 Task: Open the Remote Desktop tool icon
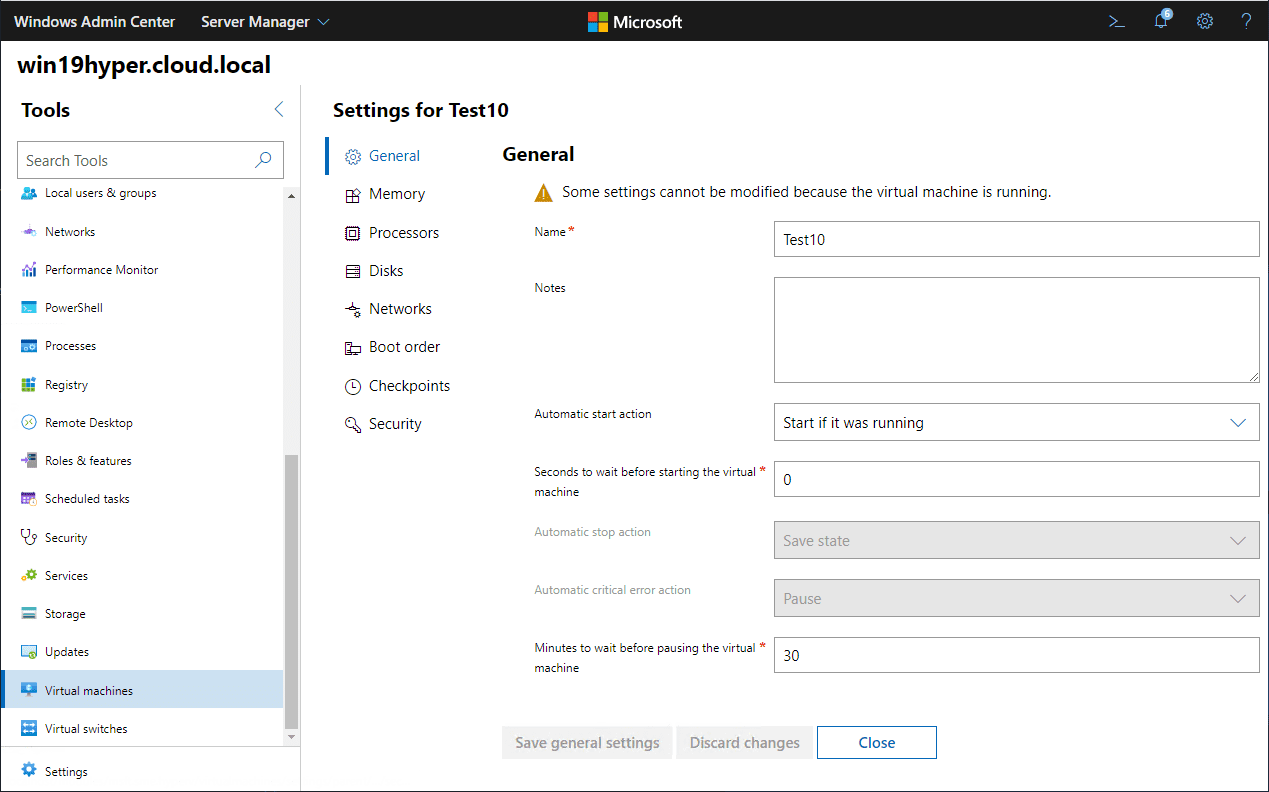[27, 422]
